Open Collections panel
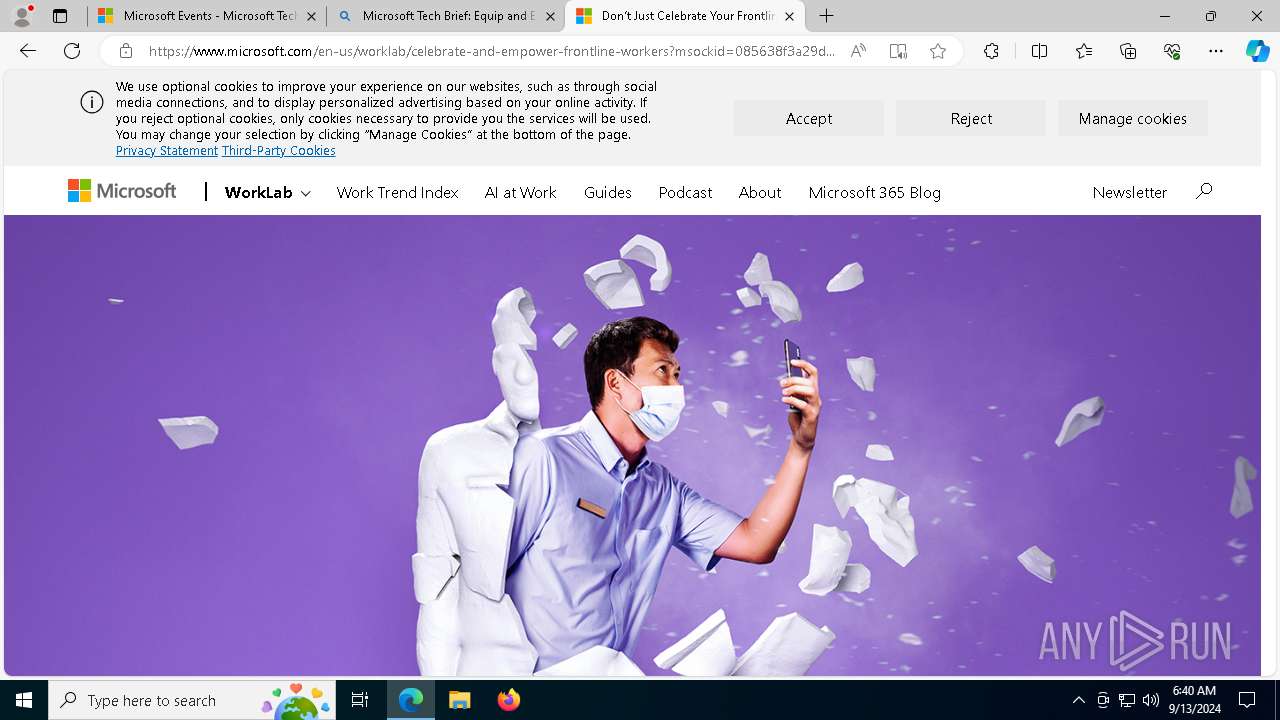 [x=1128, y=51]
